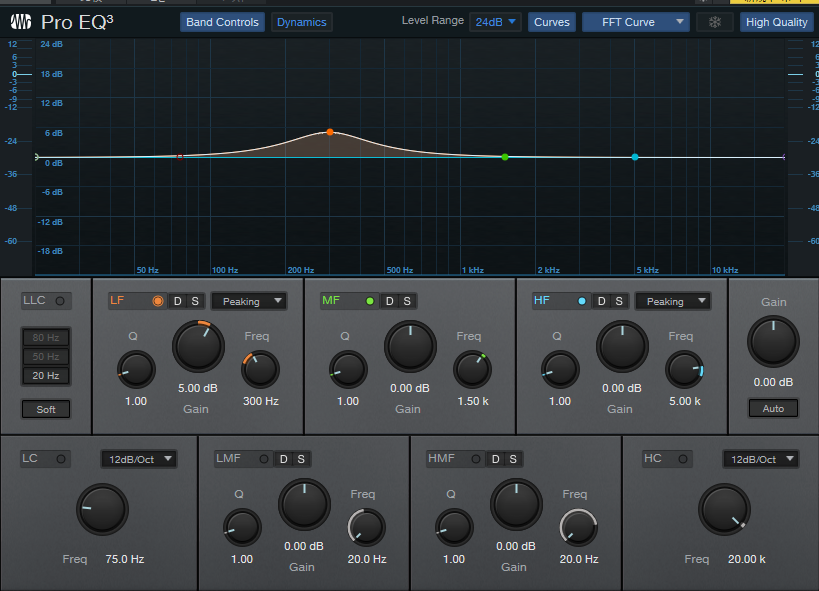Toggle dynamics D on the HF band
The width and height of the screenshot is (819, 591).
(x=602, y=301)
